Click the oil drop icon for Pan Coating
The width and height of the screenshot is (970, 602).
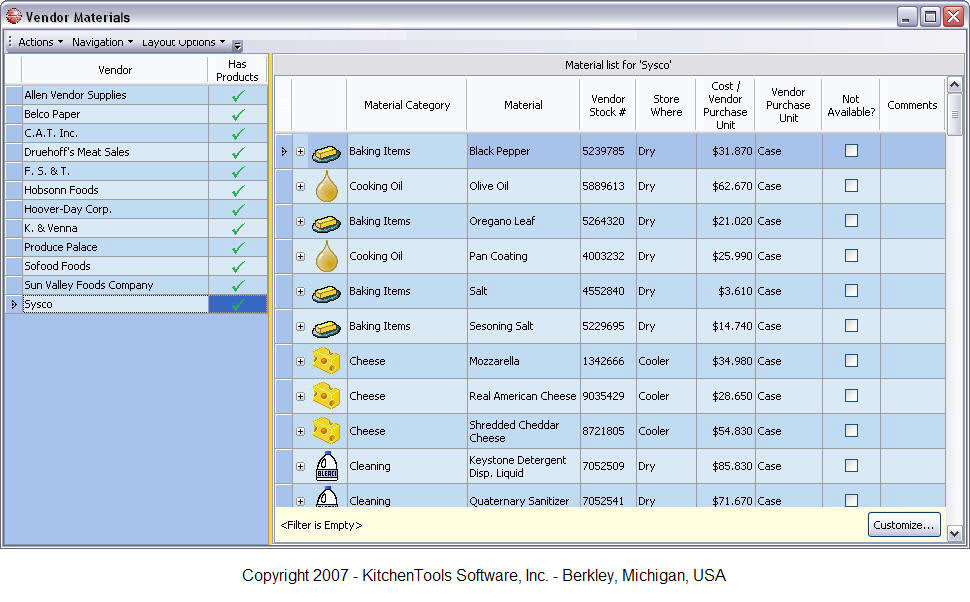pyautogui.click(x=327, y=256)
